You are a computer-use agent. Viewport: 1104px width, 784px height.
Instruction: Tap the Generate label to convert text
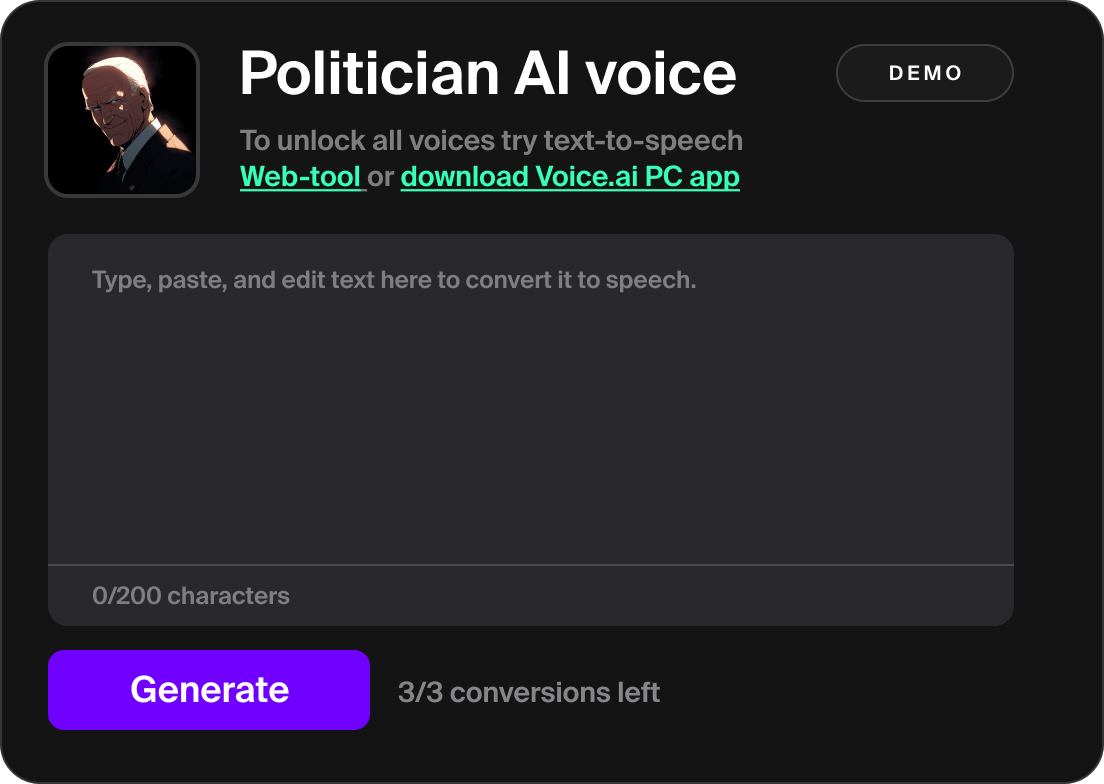click(x=210, y=689)
